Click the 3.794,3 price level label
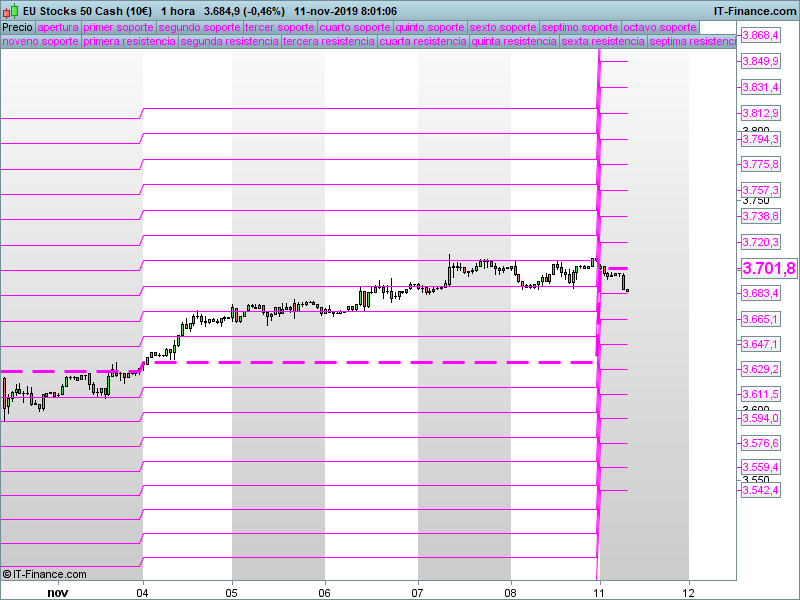 [x=760, y=139]
